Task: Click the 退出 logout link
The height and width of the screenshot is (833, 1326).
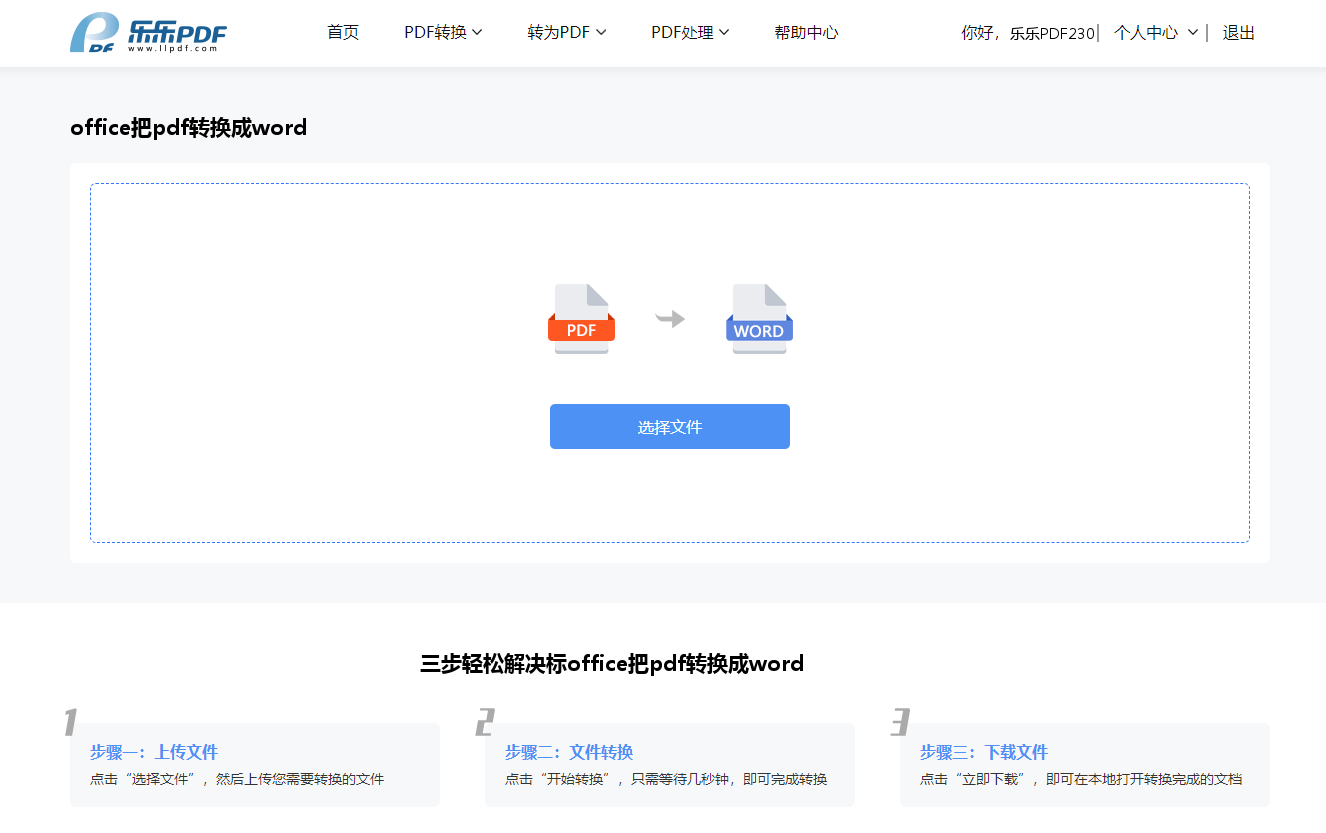Action: point(1238,33)
